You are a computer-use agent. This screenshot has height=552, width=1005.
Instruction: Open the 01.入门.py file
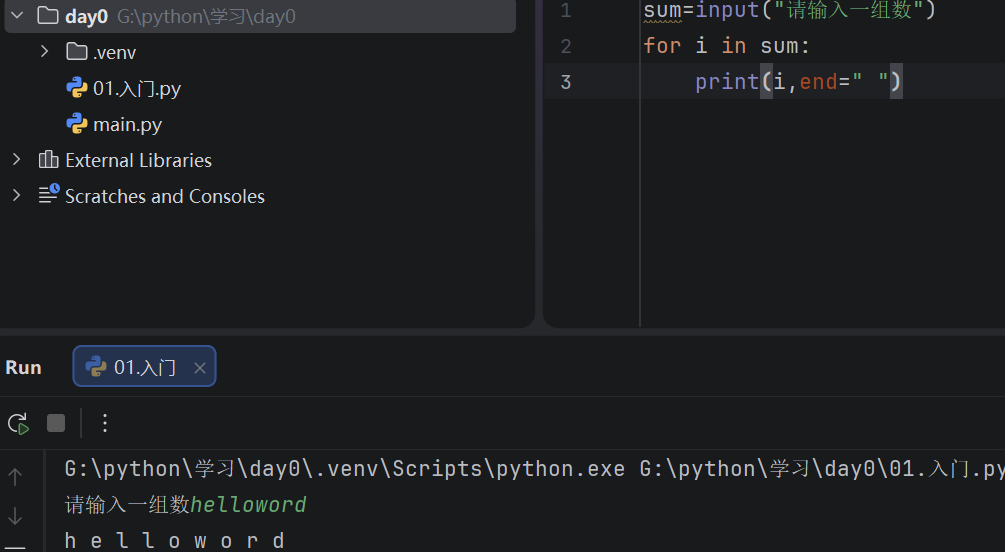[137, 88]
